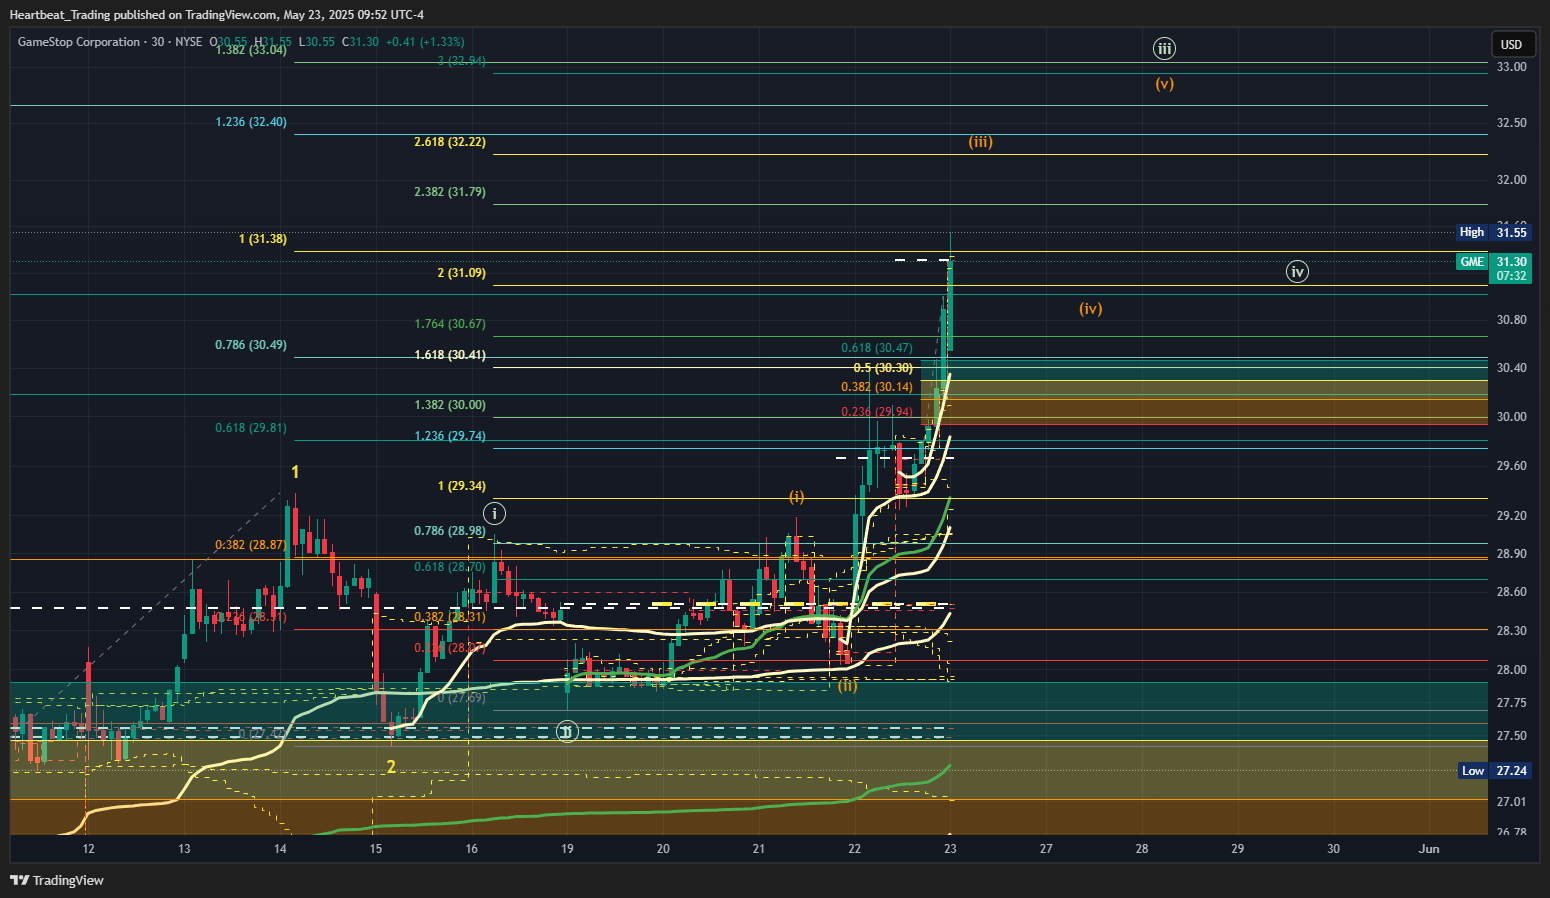Viewport: 1550px width, 898px height.
Task: Click the orange (iii) wave label
Action: (x=981, y=142)
